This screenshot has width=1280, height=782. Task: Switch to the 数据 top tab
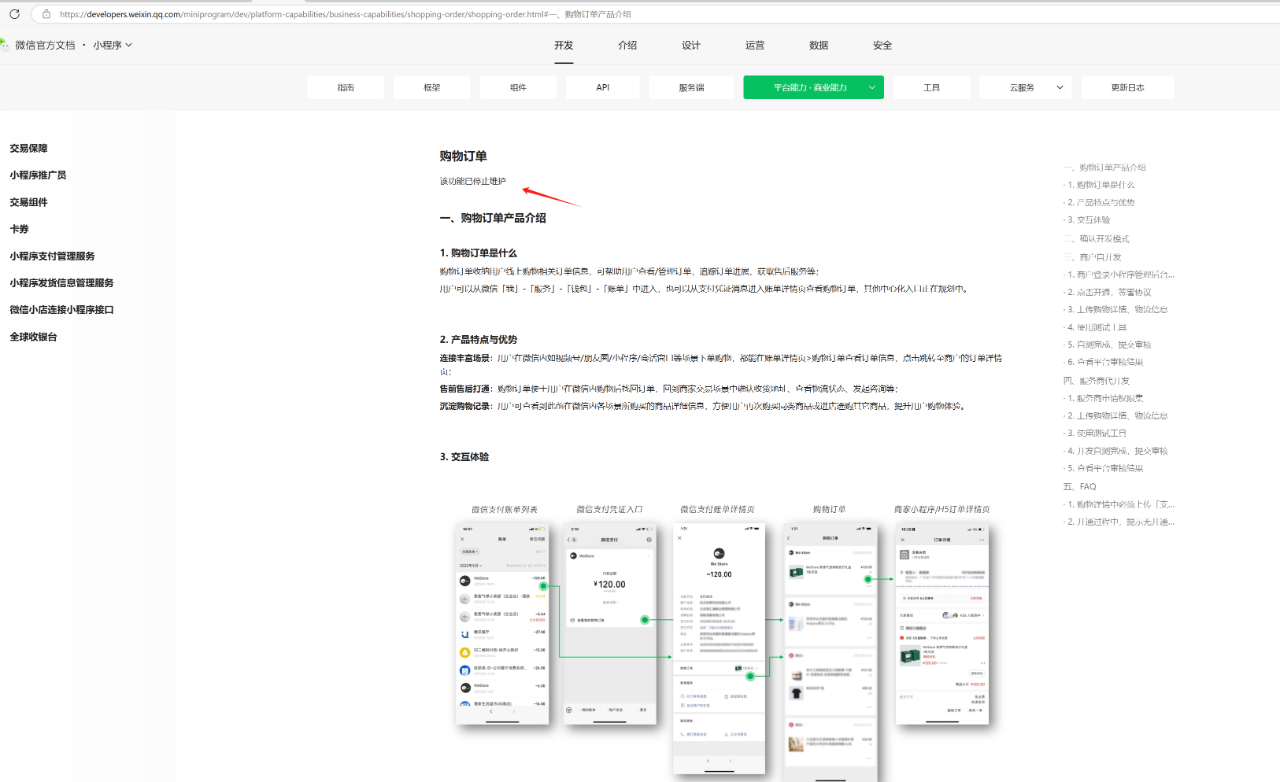(x=818, y=45)
